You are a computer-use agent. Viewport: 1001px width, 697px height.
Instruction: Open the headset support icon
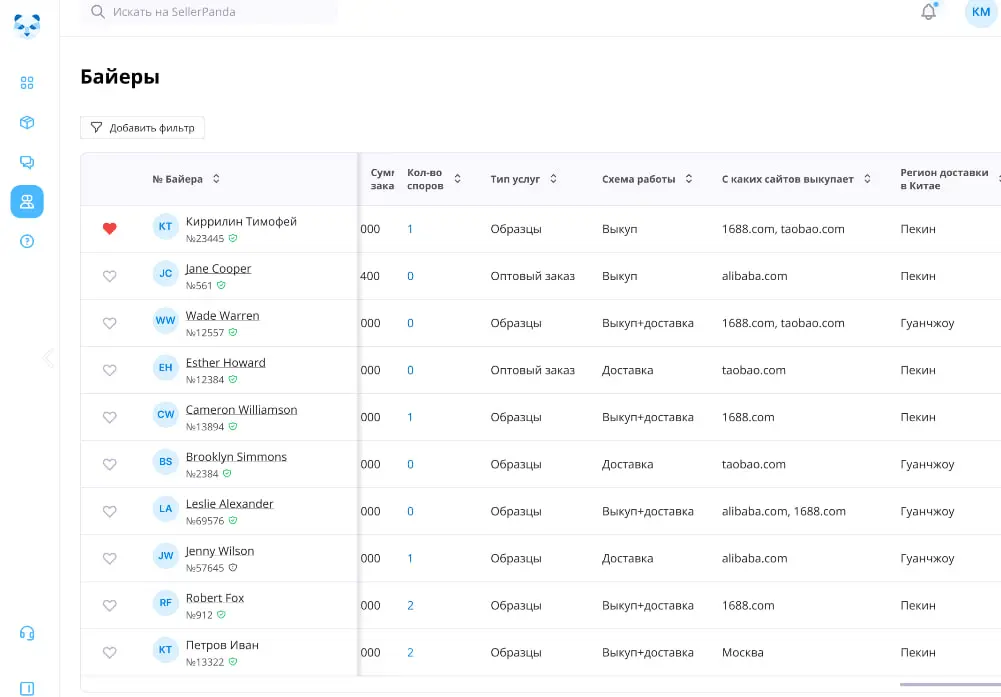click(x=27, y=633)
